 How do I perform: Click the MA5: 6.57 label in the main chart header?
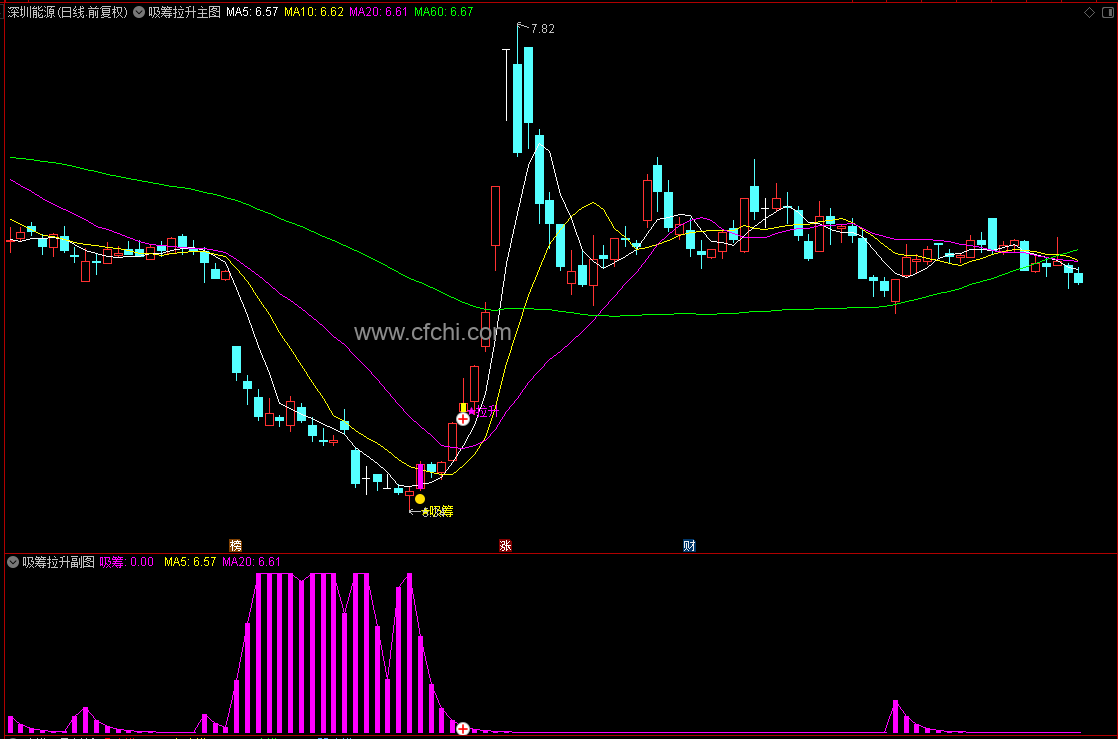(x=252, y=12)
